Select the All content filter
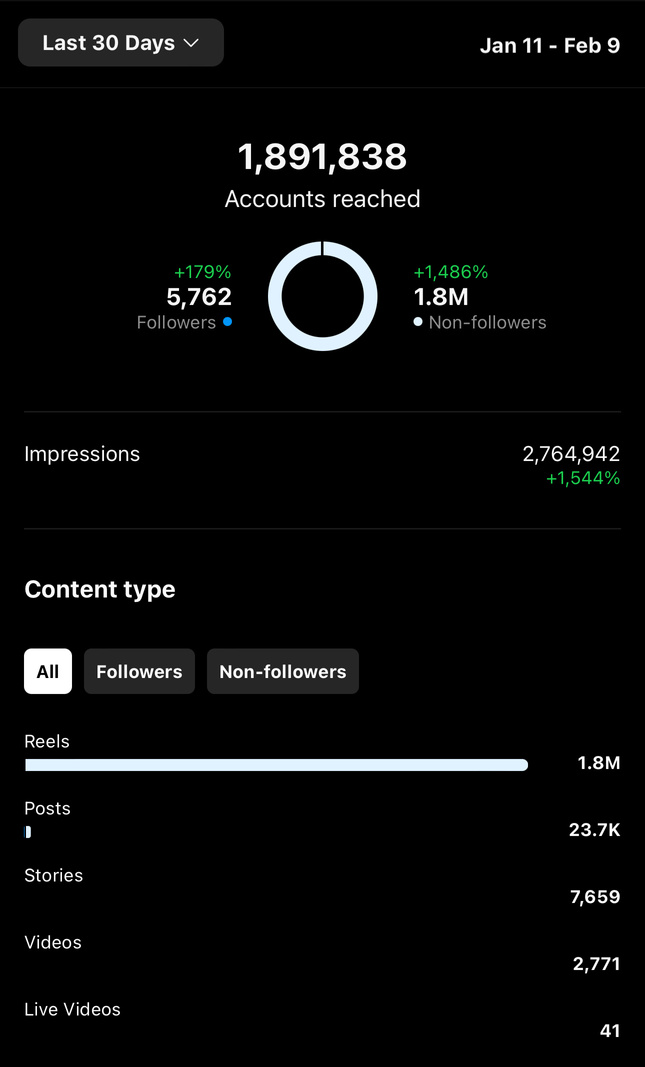 tap(48, 672)
